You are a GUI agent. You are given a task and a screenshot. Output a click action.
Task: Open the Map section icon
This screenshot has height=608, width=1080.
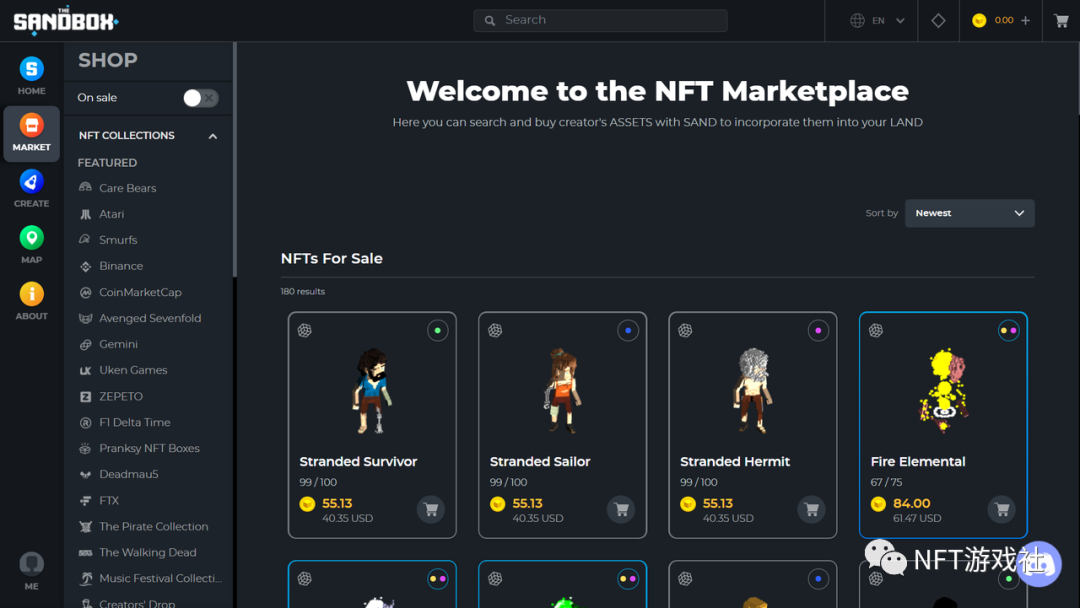coord(32,238)
